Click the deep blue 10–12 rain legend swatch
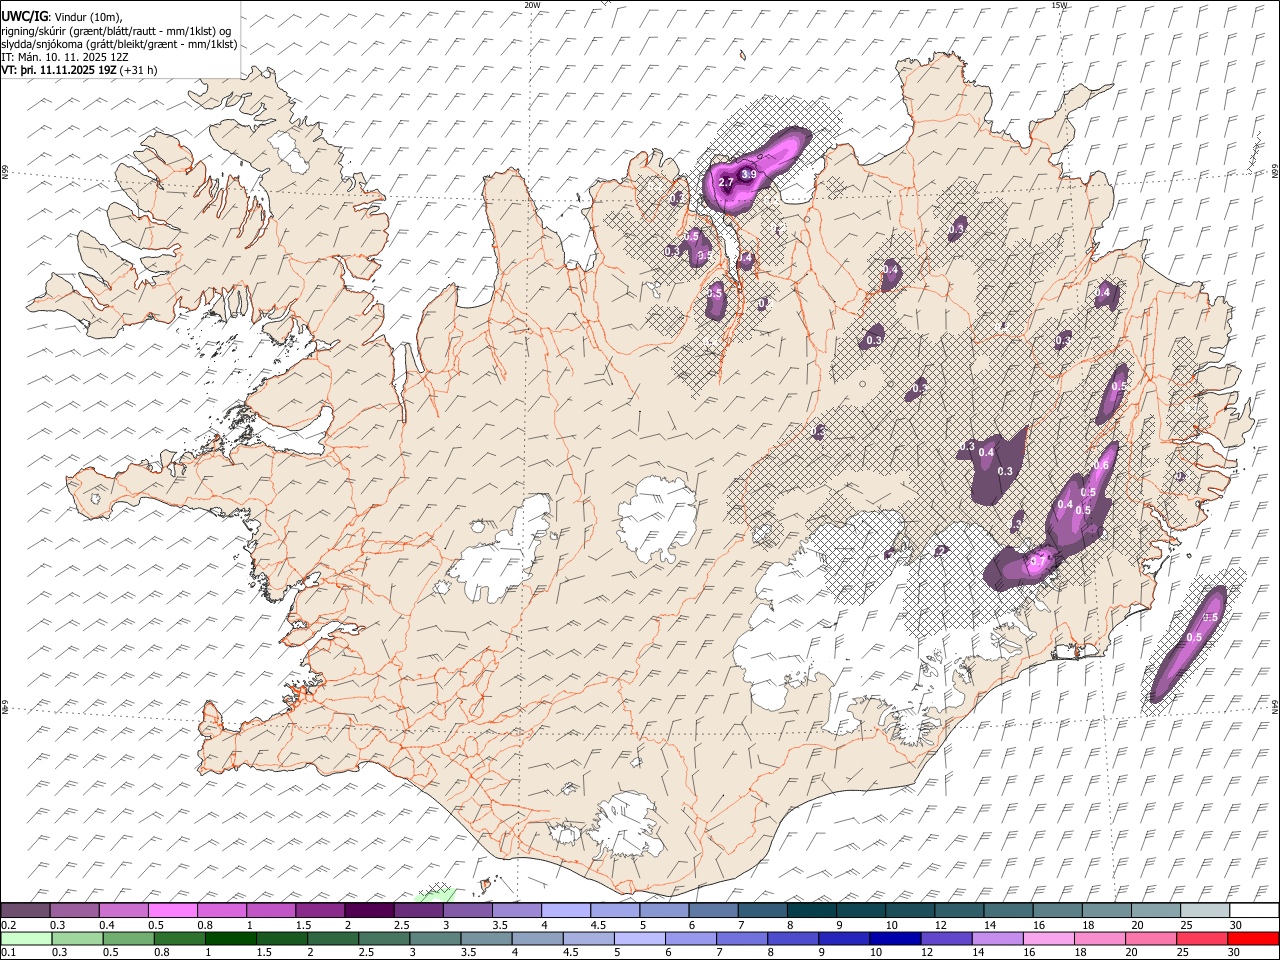The width and height of the screenshot is (1280, 960). click(893, 938)
